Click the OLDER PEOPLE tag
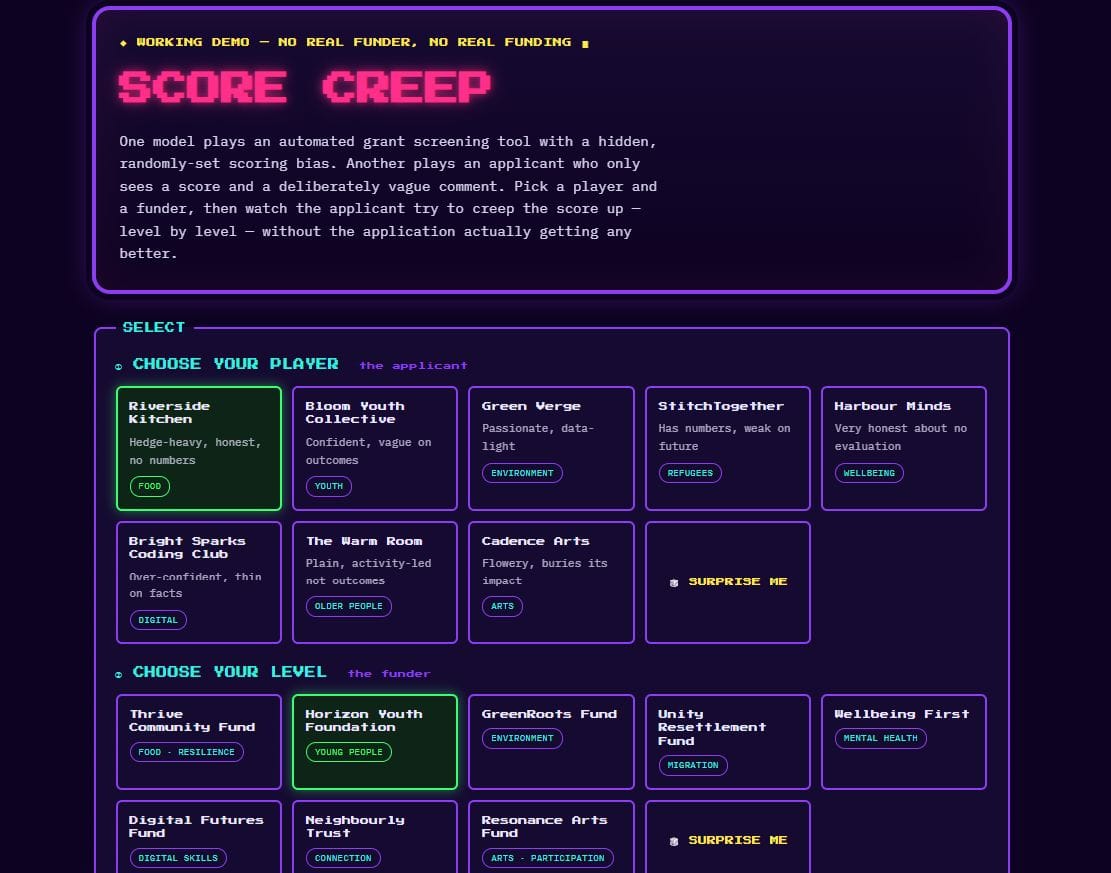 [349, 606]
